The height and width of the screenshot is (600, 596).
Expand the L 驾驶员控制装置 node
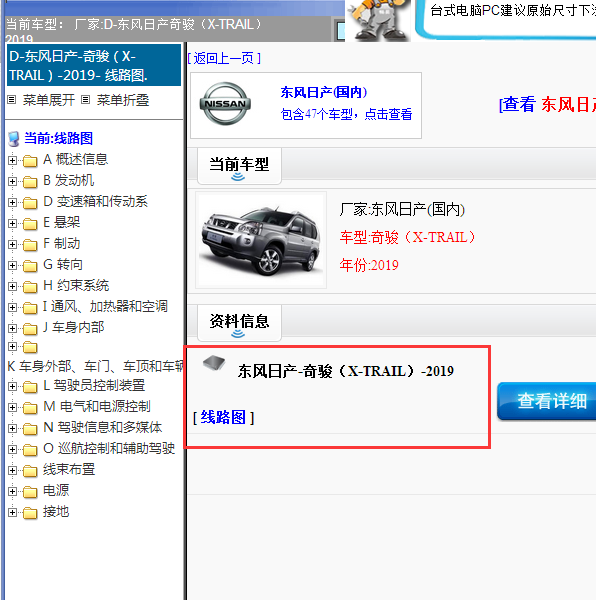(x=12, y=386)
